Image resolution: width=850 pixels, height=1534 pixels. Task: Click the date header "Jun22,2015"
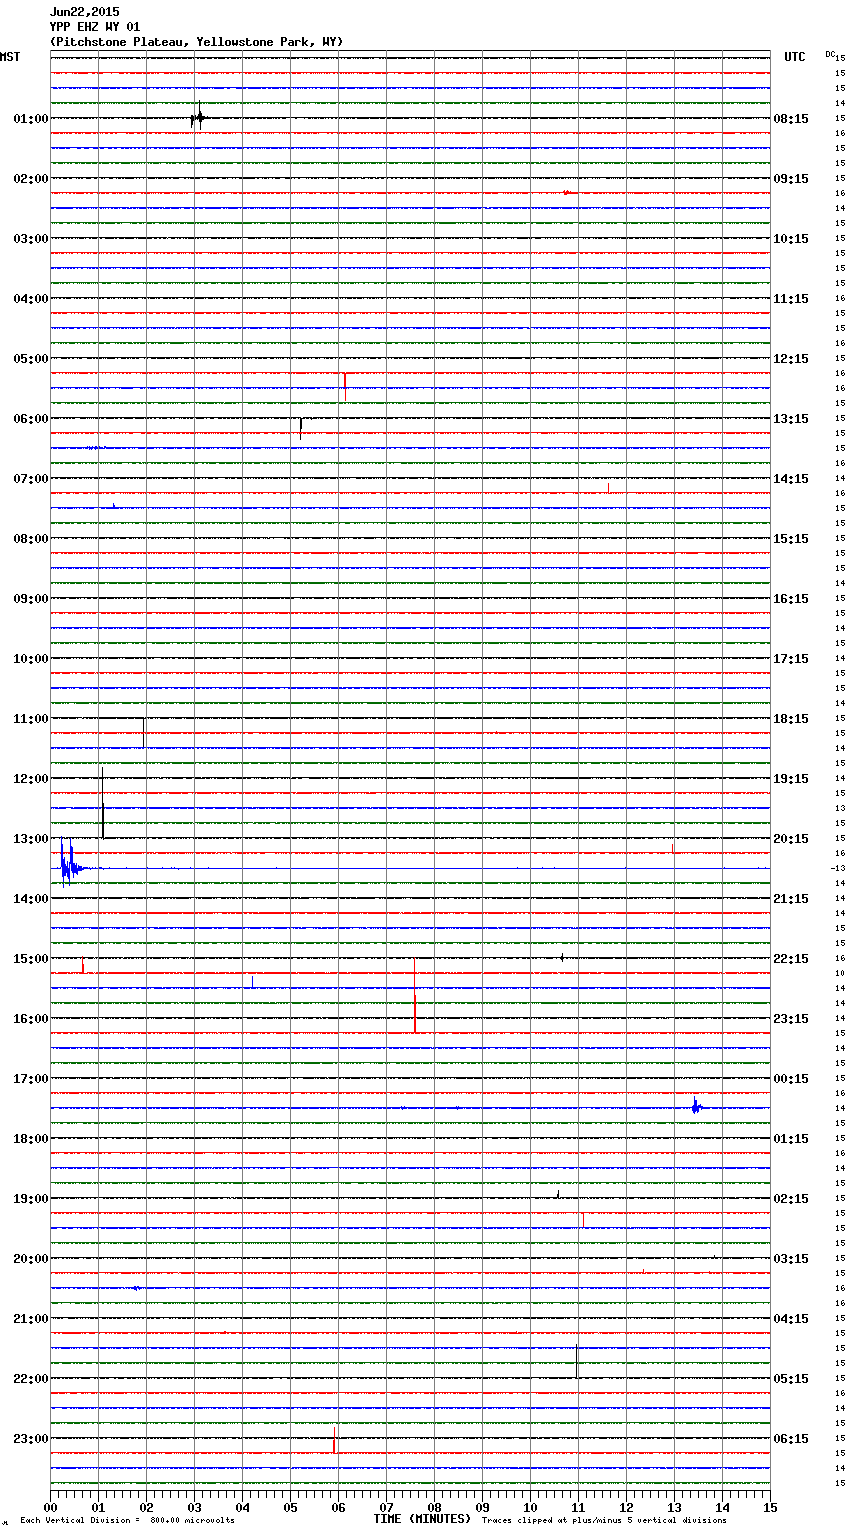click(x=84, y=12)
